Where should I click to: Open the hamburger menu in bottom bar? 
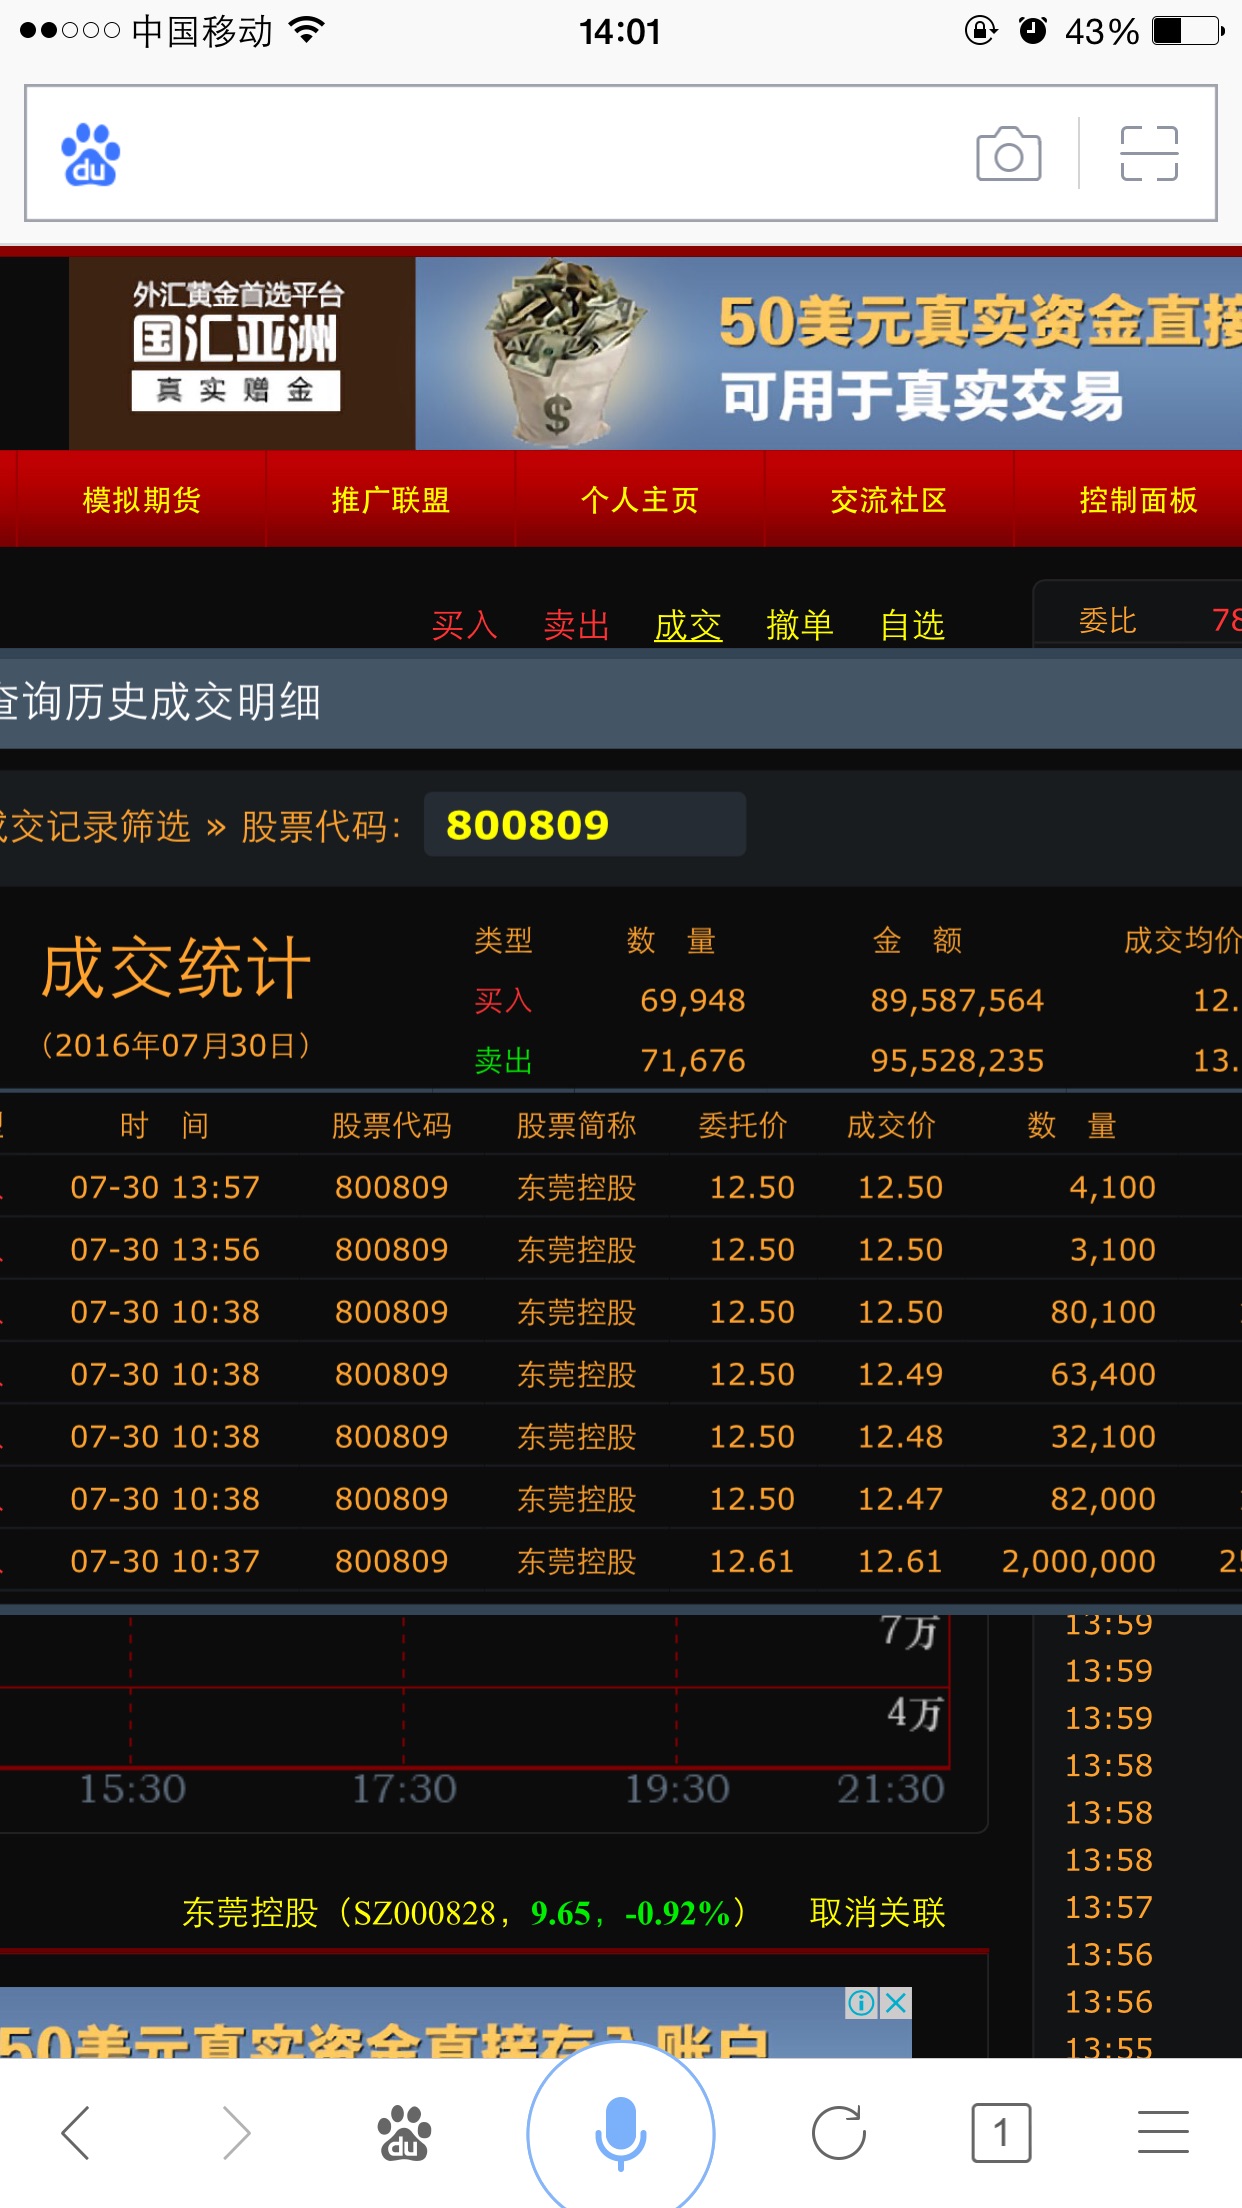pyautogui.click(x=1163, y=2133)
